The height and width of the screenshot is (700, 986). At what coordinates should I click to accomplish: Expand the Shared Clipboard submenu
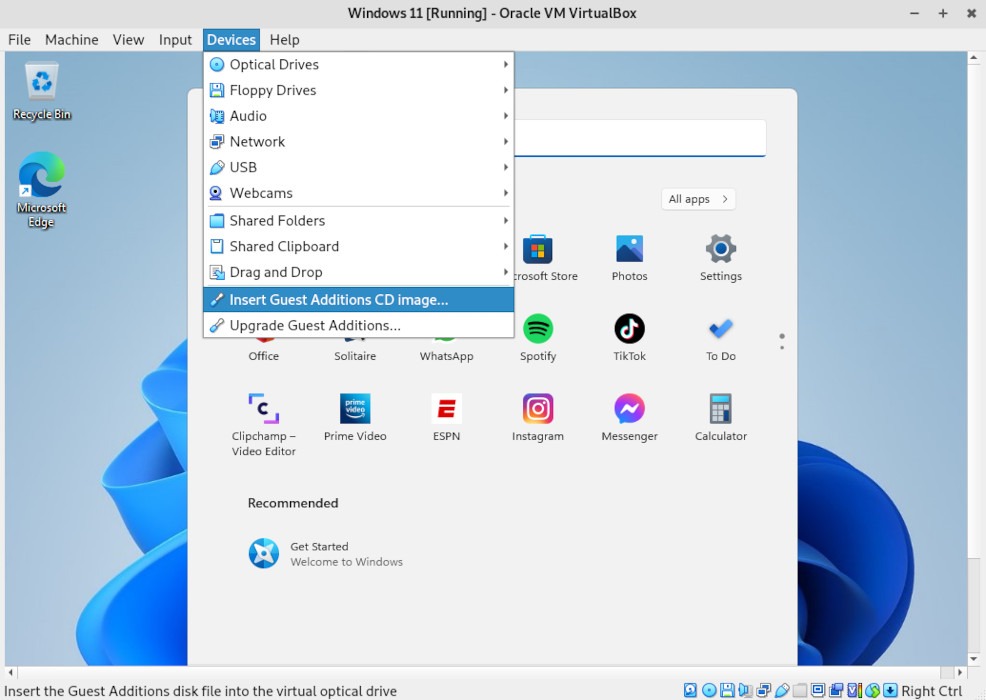pyautogui.click(x=282, y=246)
